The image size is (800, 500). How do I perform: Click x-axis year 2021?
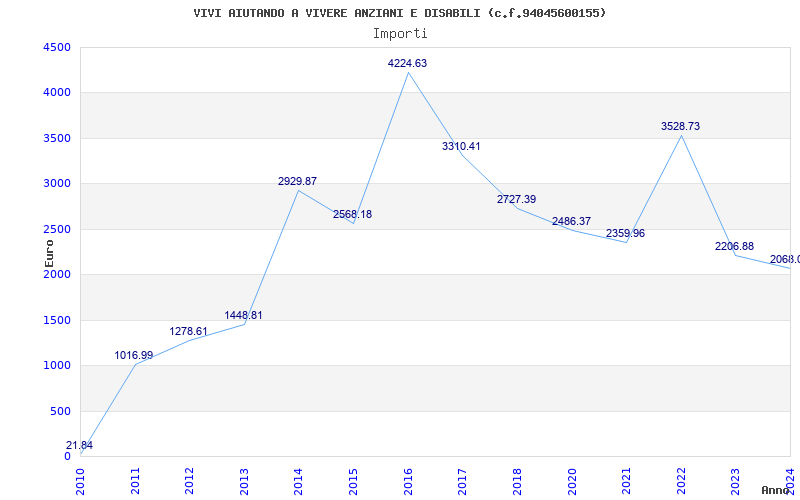(626, 482)
